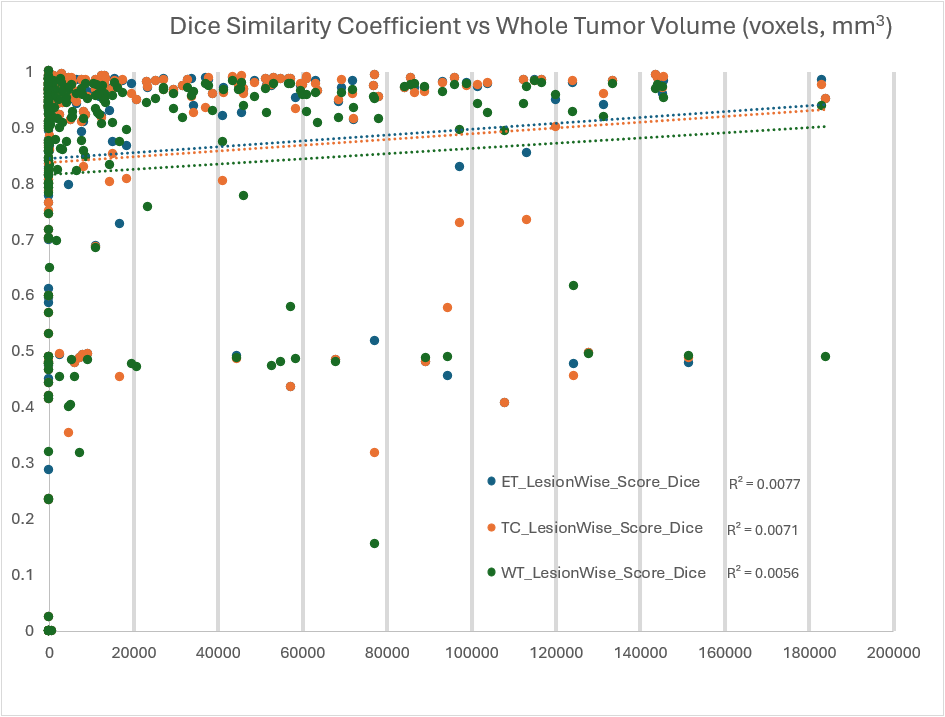Select the orange TC legend marker dot
Image resolution: width=945 pixels, height=717 pixels.
click(x=491, y=527)
